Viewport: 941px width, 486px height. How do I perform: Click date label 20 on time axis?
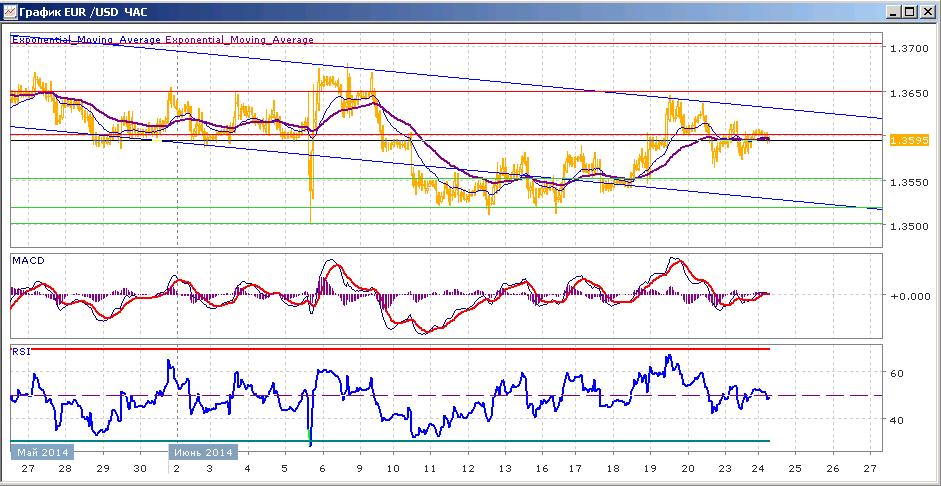point(688,469)
